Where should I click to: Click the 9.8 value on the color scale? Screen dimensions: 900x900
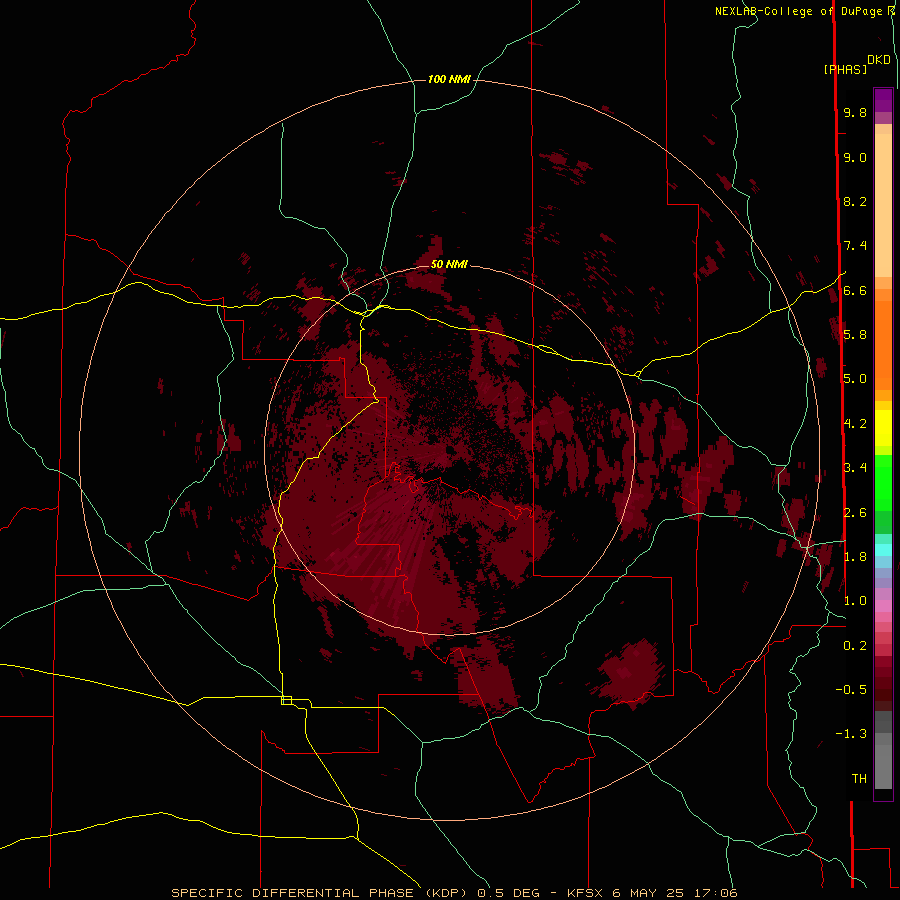[x=855, y=112]
